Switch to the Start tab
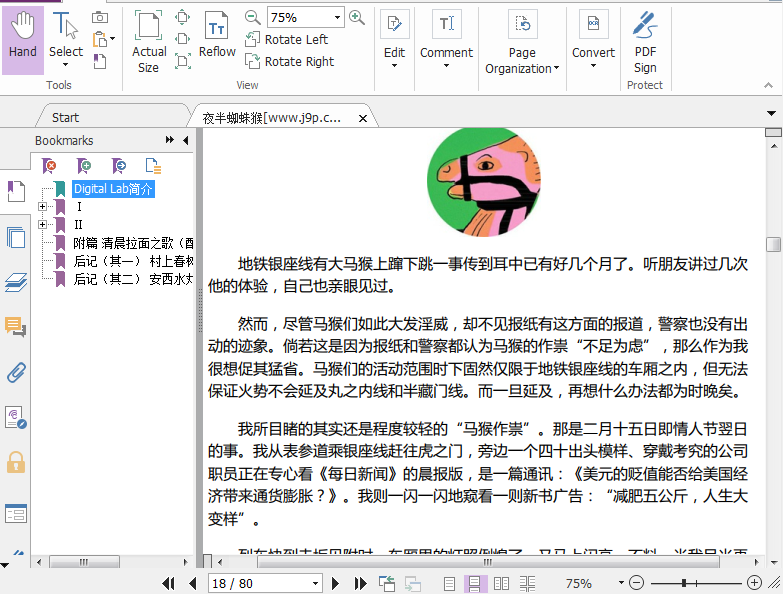 pos(66,118)
